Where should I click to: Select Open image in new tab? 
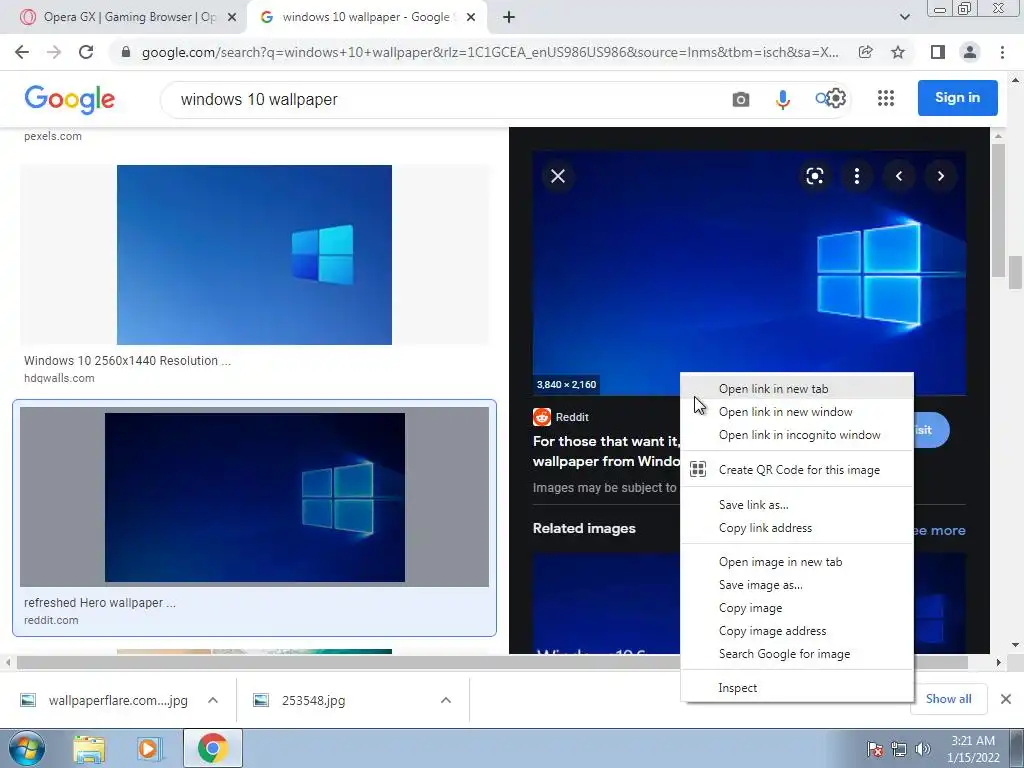click(797, 562)
